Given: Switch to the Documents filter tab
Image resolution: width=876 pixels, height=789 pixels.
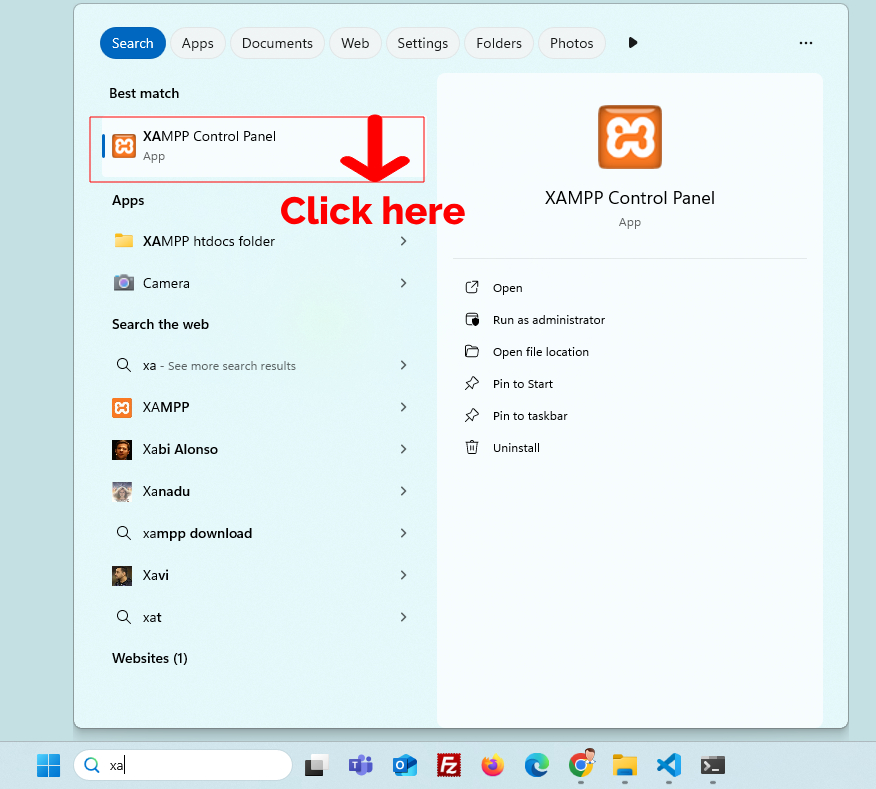Looking at the screenshot, I should [x=277, y=43].
